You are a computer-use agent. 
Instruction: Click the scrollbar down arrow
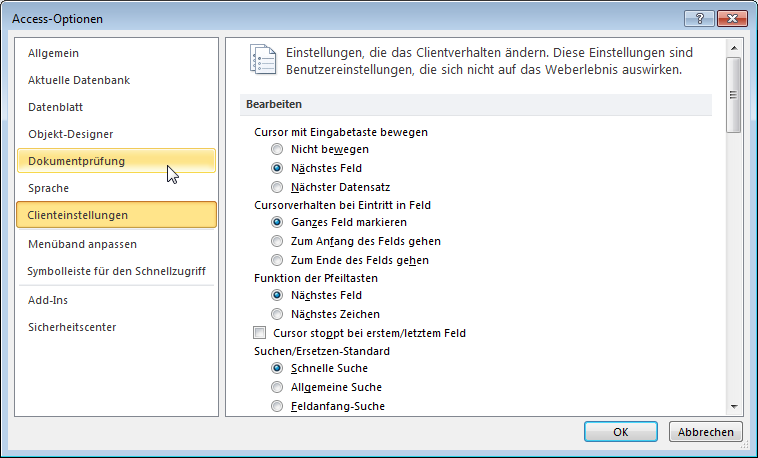point(734,406)
